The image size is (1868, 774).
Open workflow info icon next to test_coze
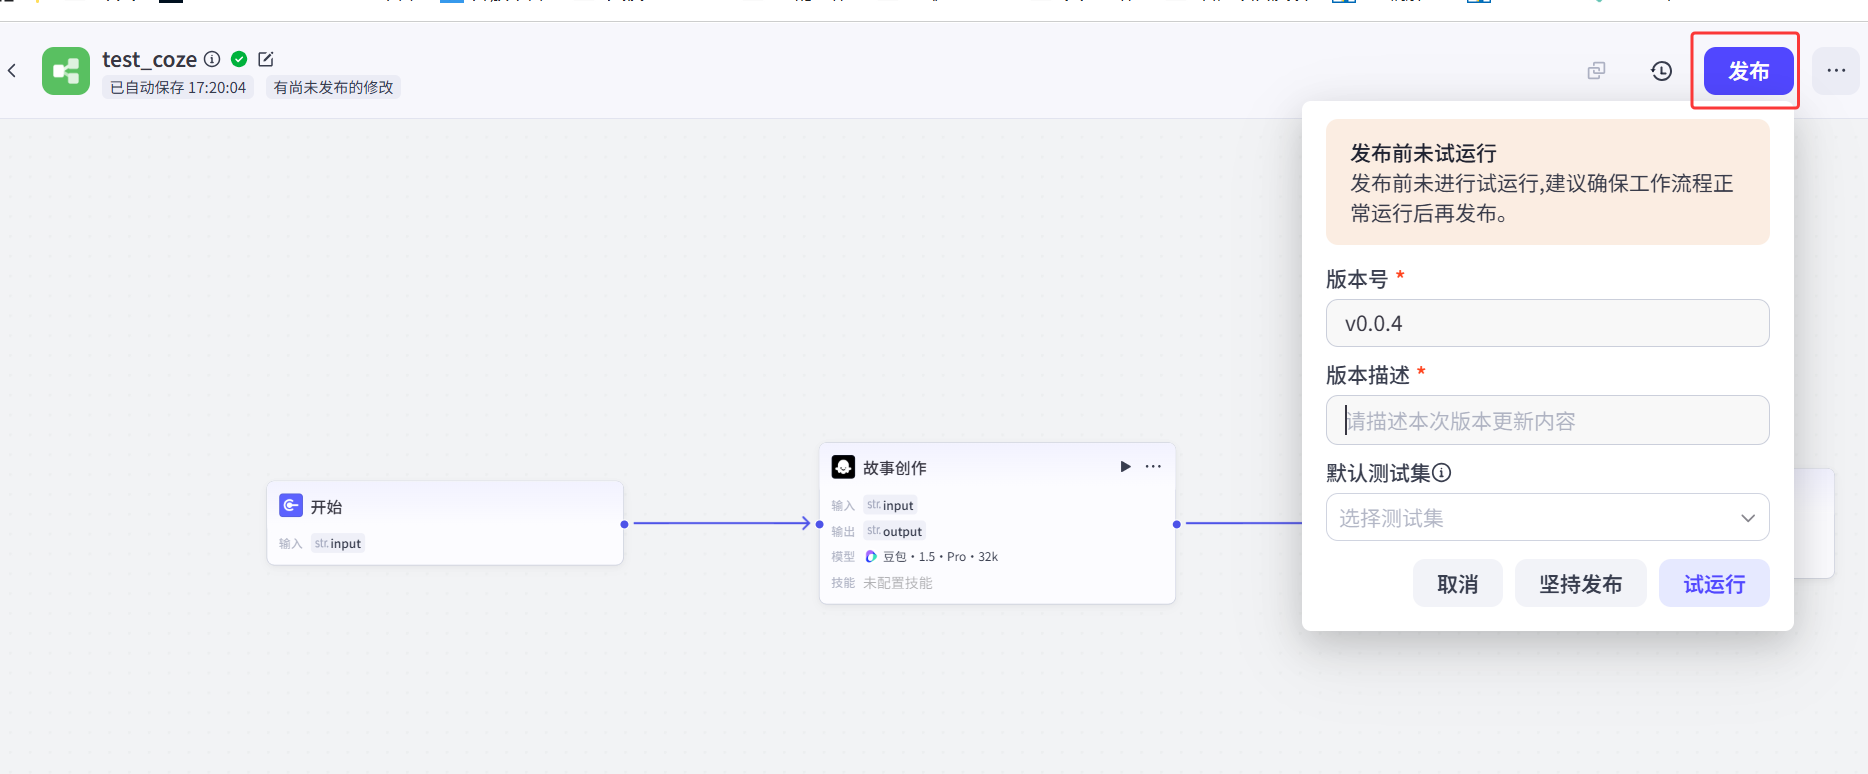click(212, 59)
